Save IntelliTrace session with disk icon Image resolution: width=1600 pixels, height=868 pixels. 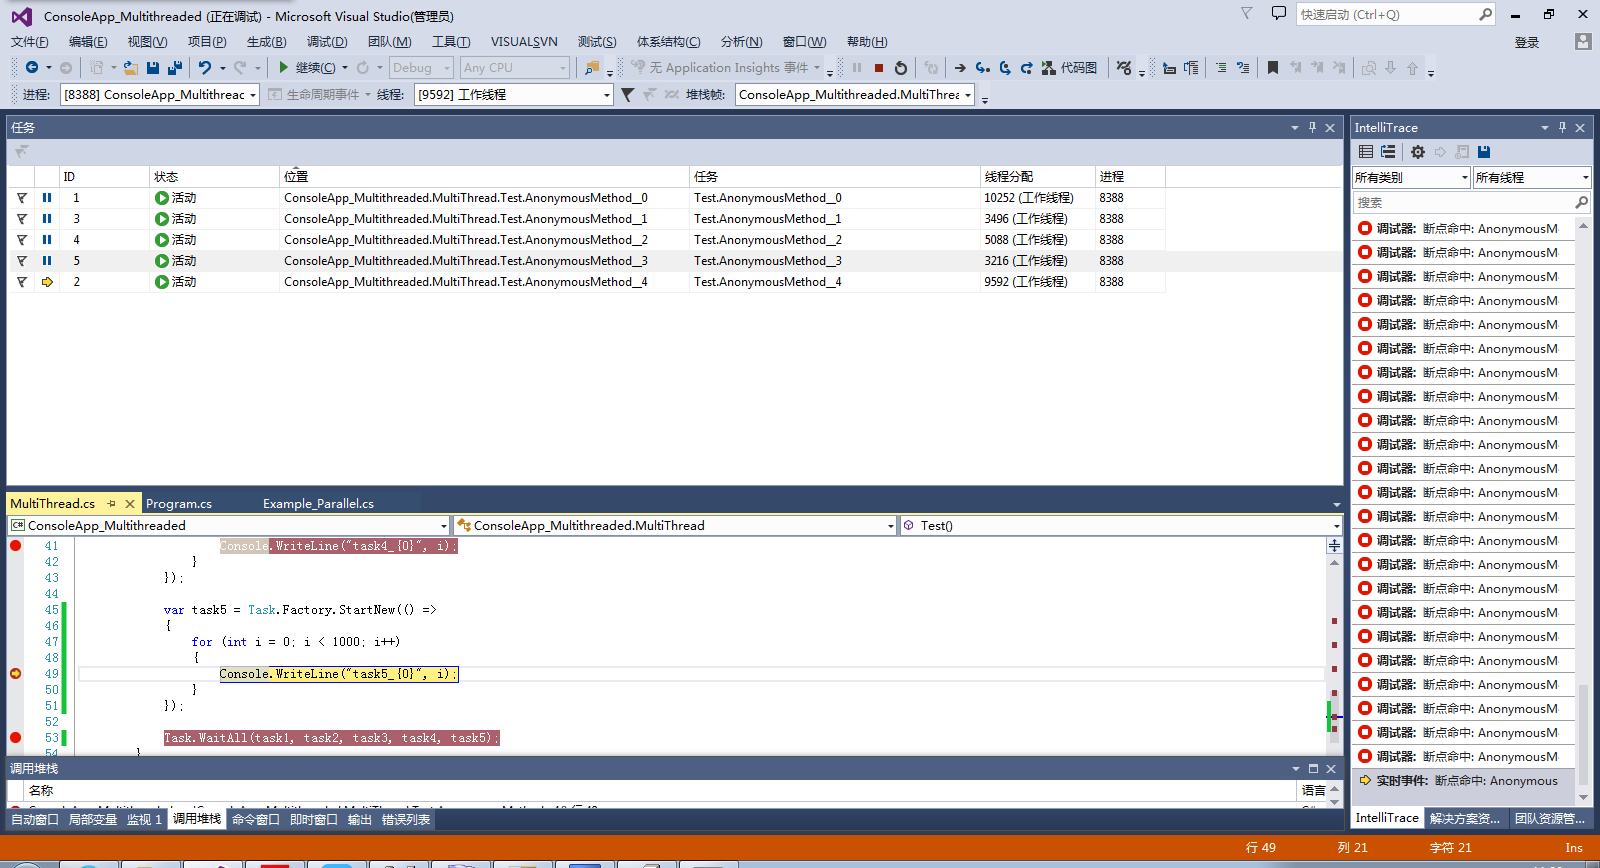[1484, 152]
